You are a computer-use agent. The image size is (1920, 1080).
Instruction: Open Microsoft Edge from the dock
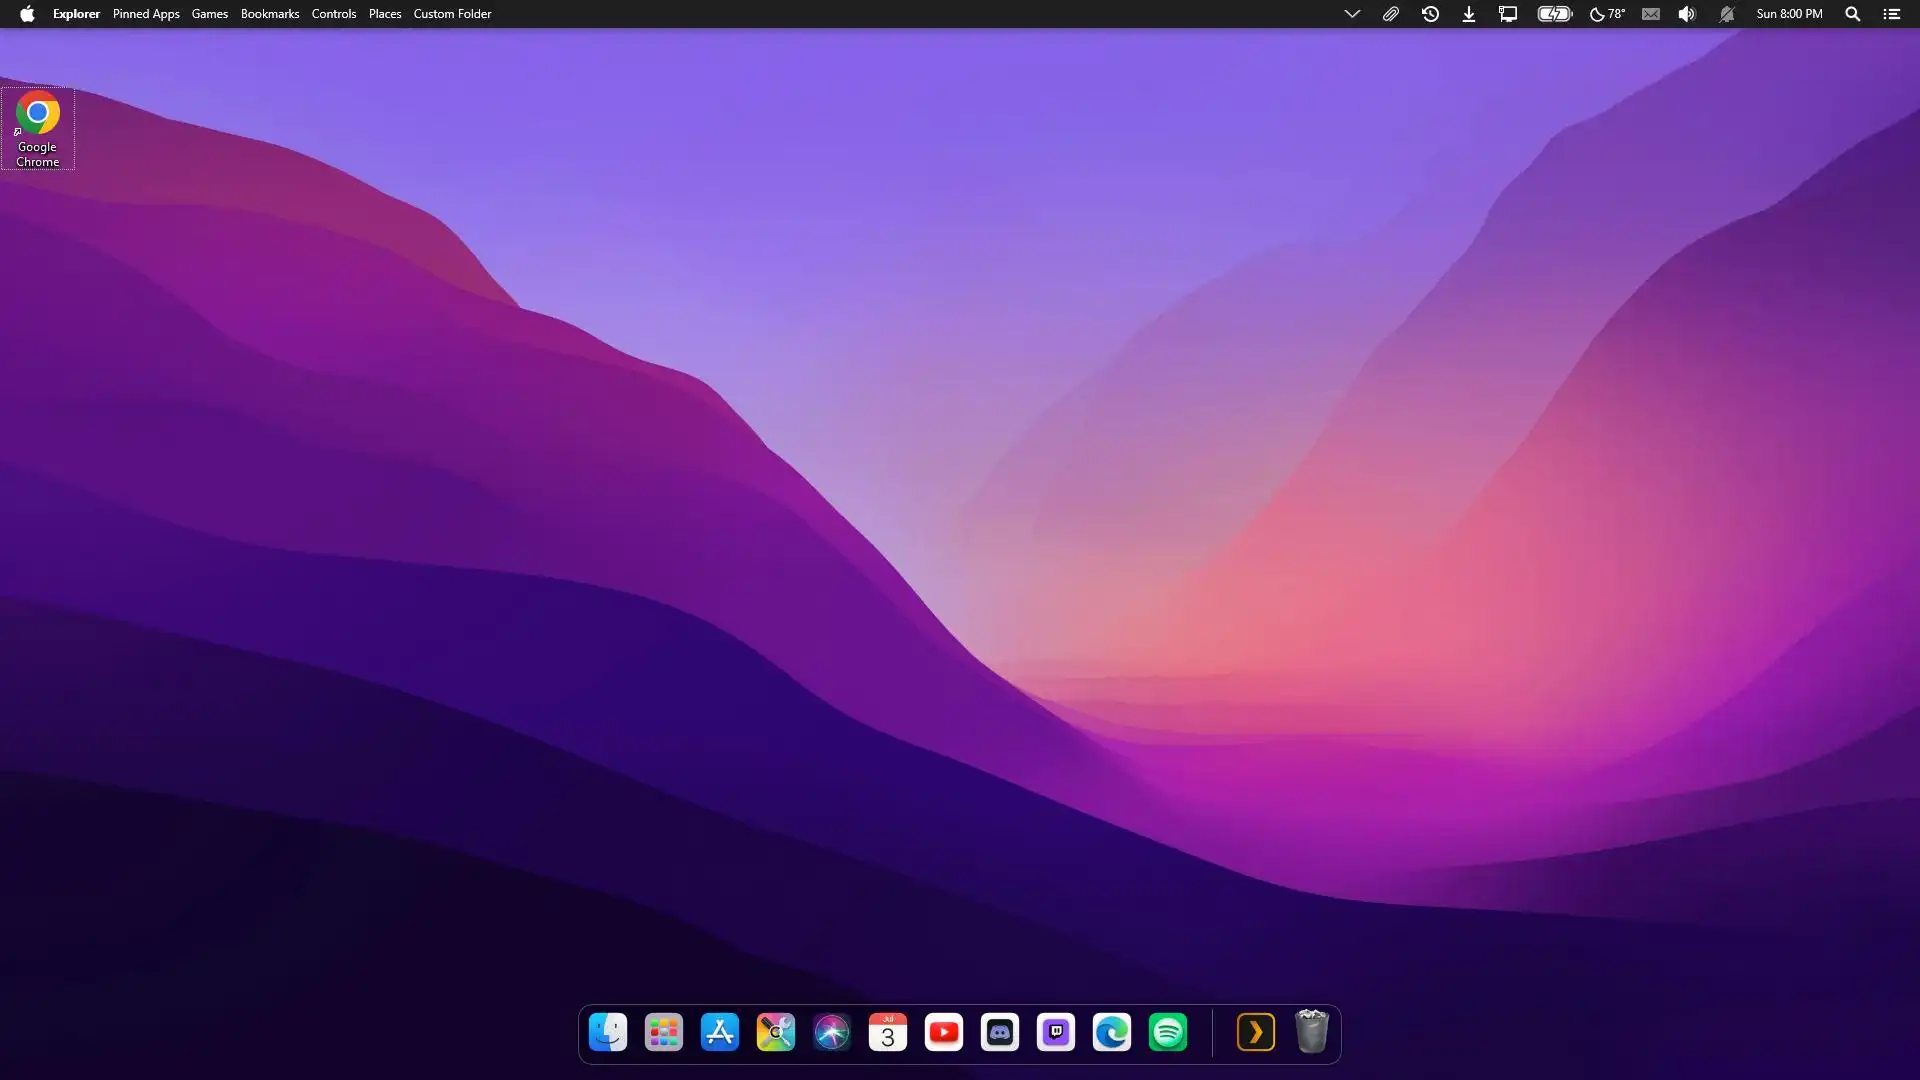1112,1032
